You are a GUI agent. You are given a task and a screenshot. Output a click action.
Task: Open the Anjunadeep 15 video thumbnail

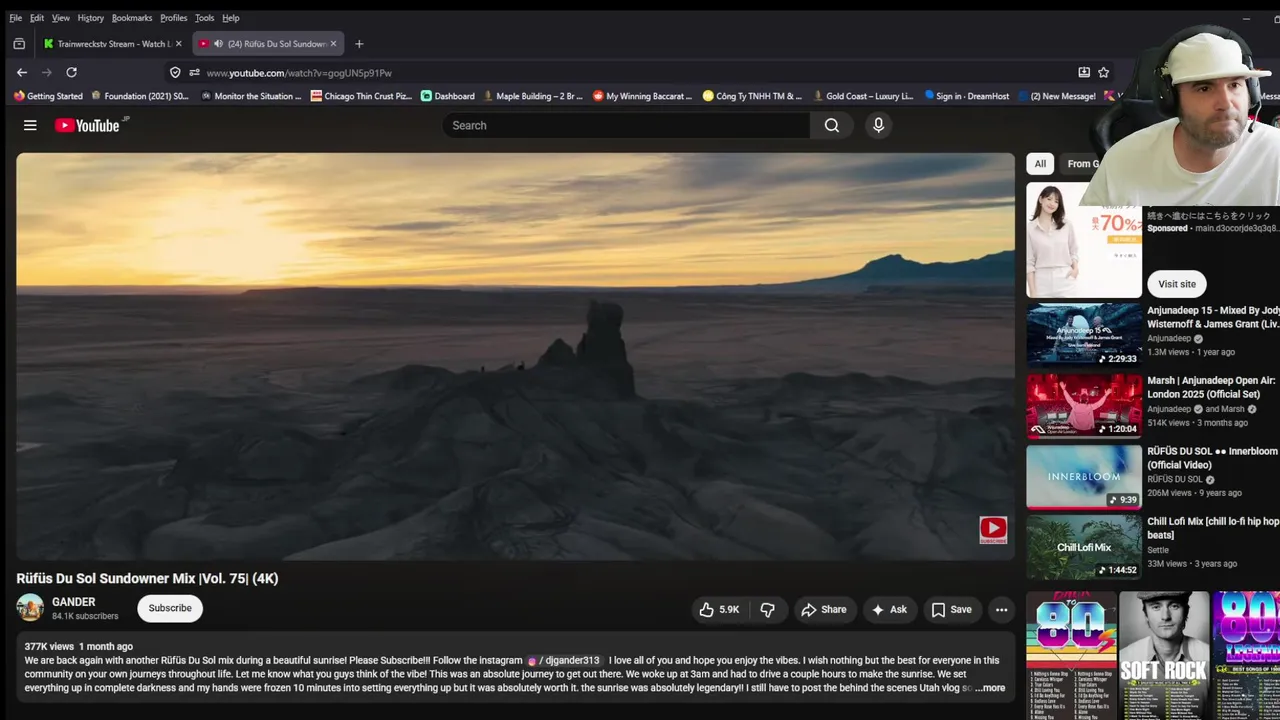1084,334
